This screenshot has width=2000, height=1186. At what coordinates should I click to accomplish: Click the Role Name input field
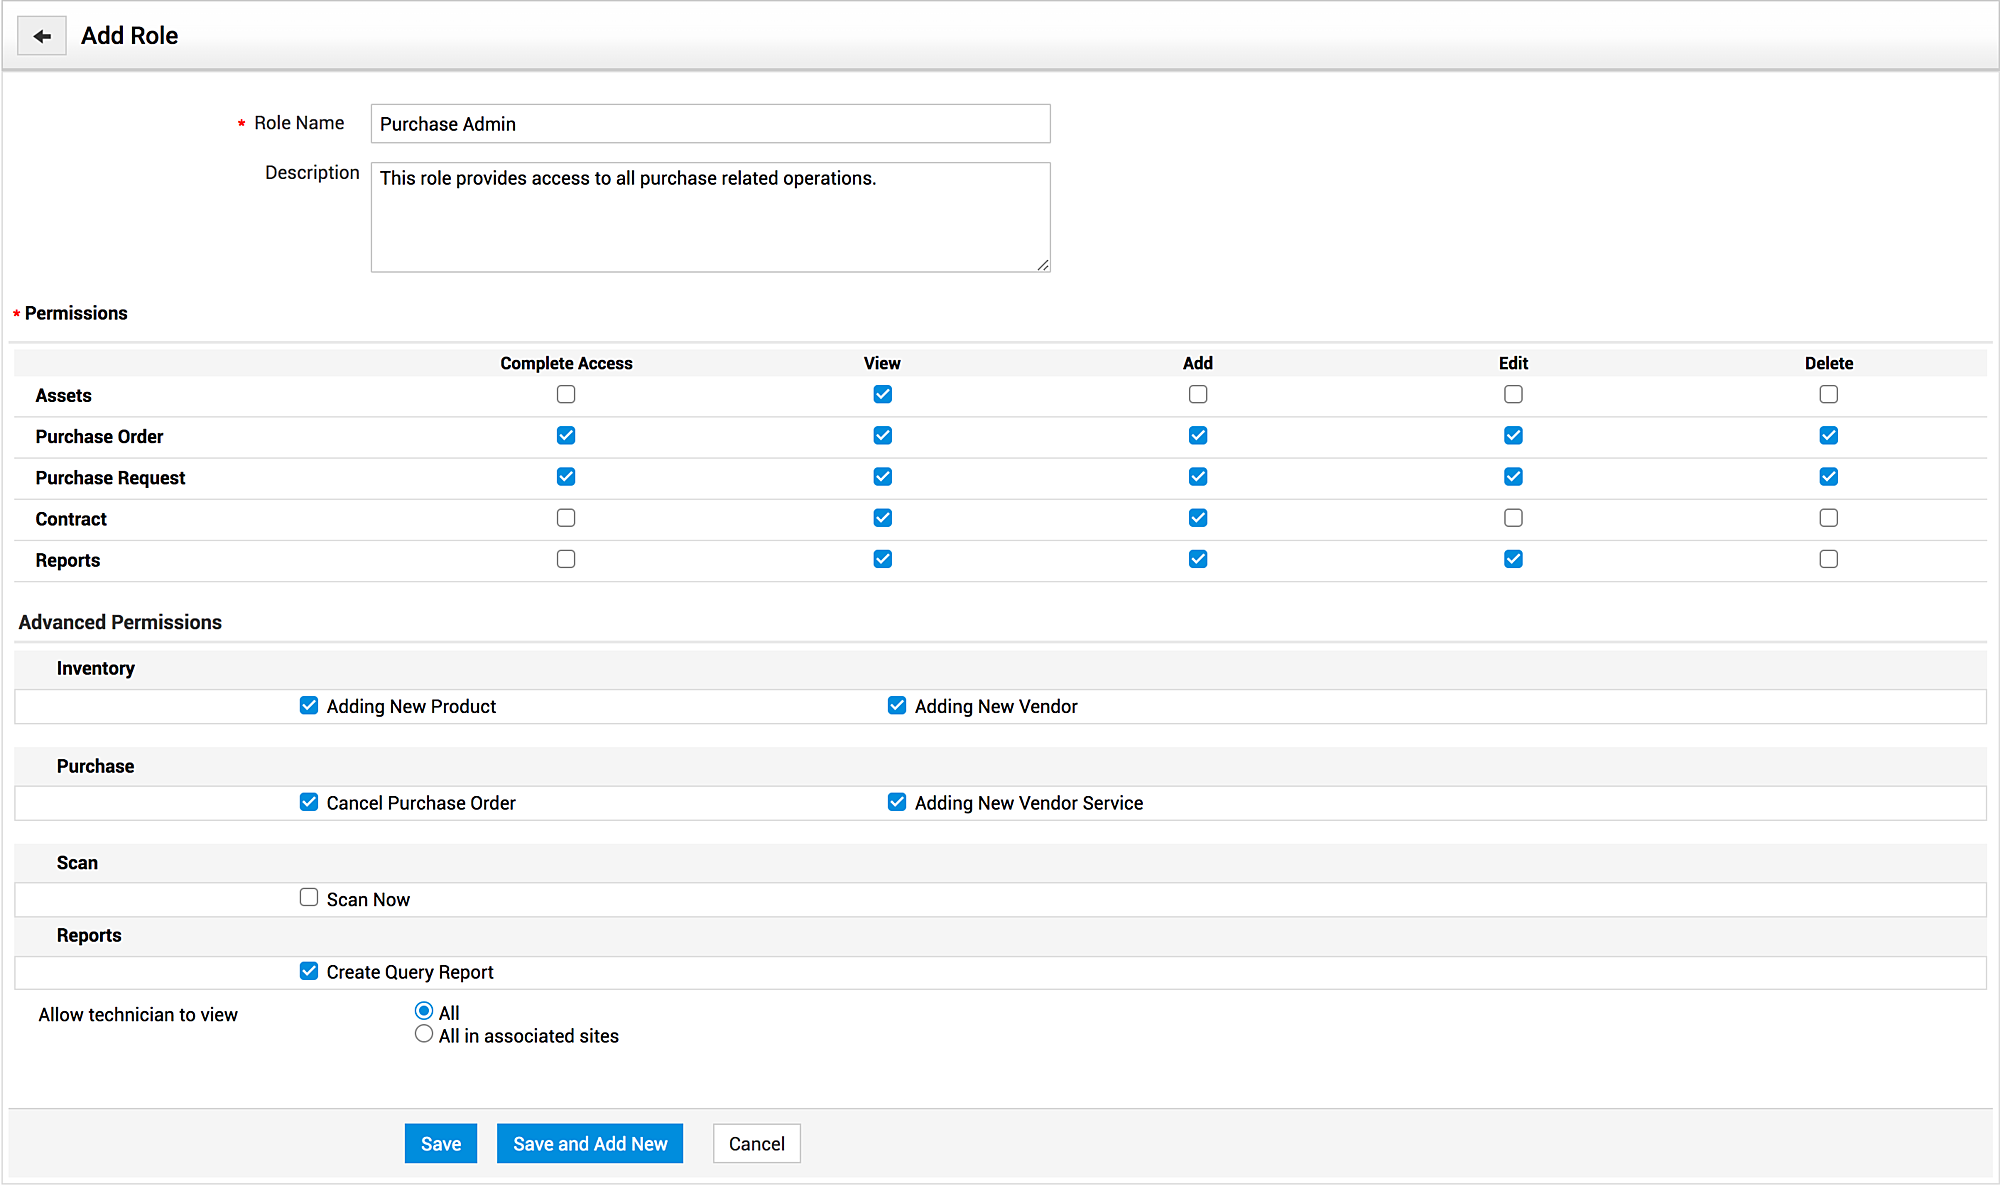pyautogui.click(x=710, y=124)
